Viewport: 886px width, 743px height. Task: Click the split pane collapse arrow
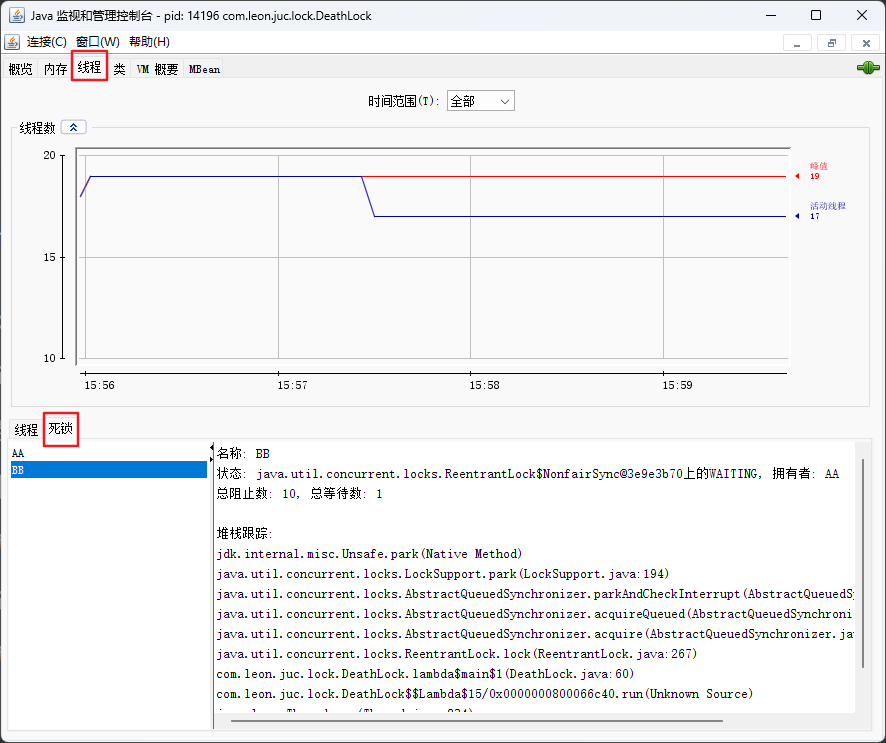[x=211, y=448]
